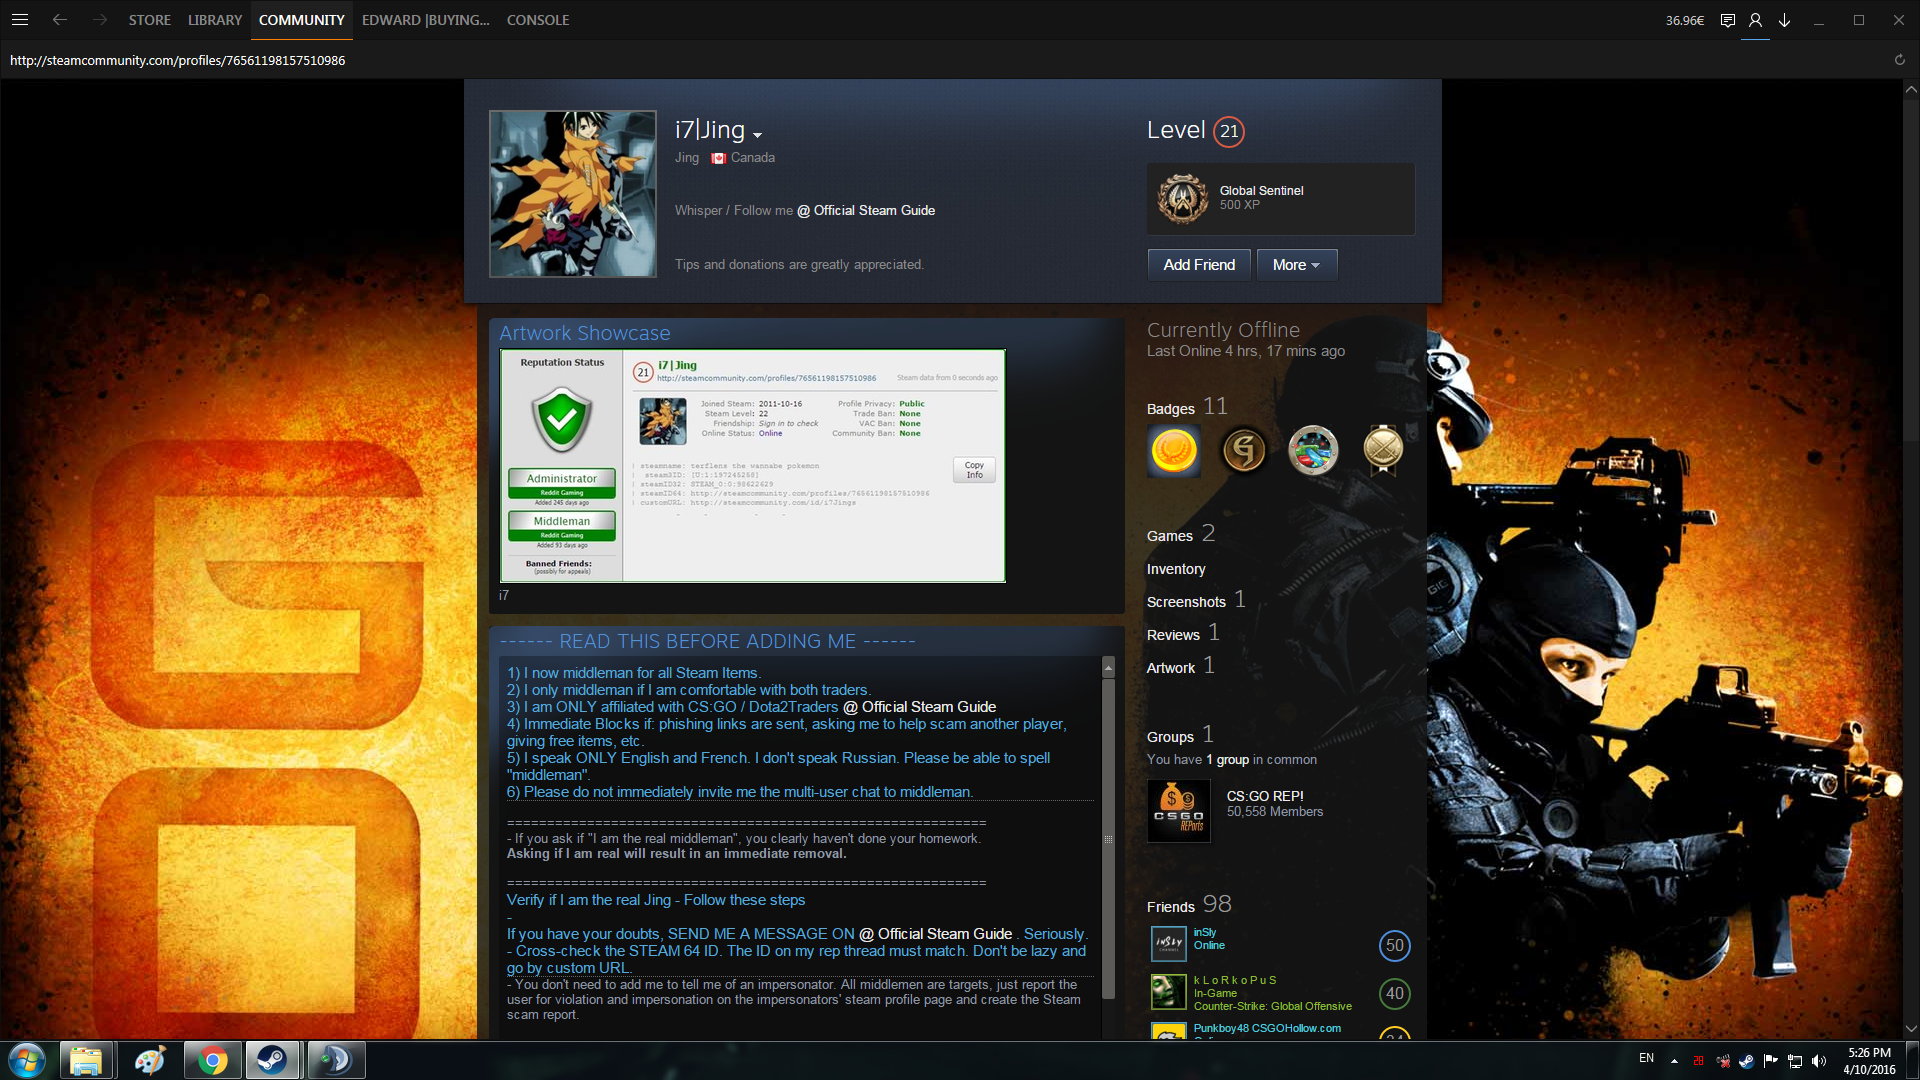Screen dimensions: 1920x1080
Task: Open the downloads arrow icon
Action: [x=1784, y=20]
